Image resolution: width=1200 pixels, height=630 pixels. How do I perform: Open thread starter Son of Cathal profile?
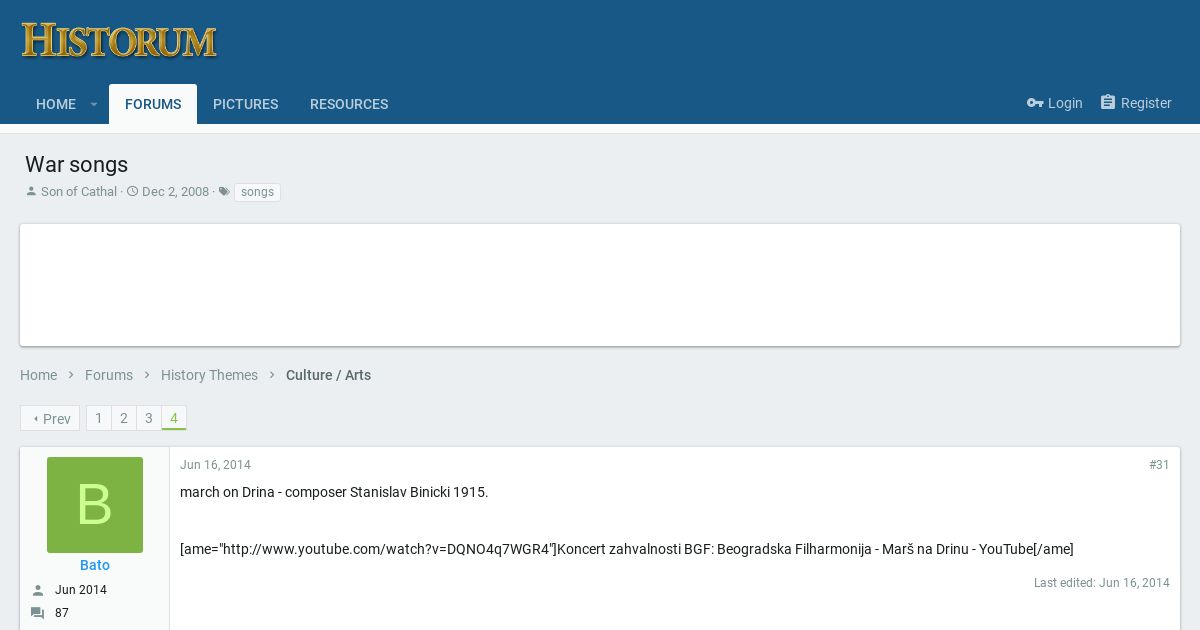click(79, 192)
